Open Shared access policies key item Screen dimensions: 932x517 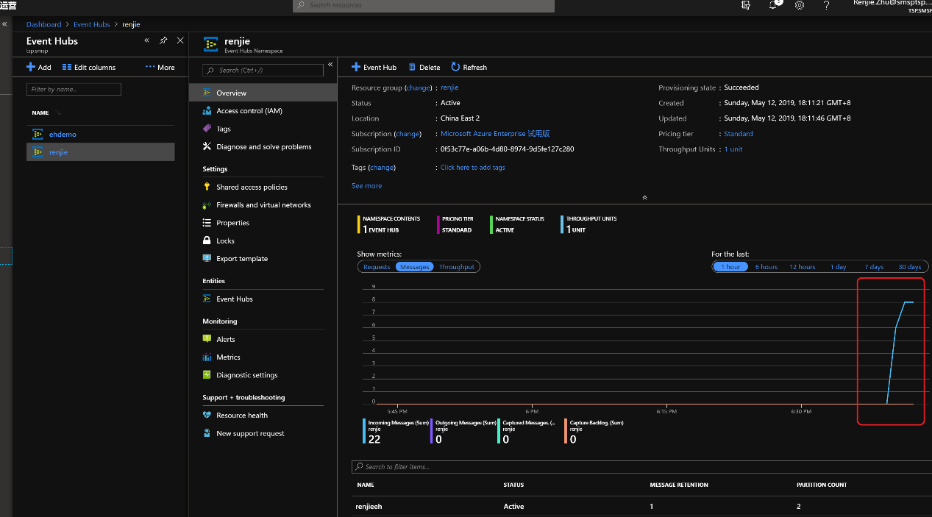251,187
